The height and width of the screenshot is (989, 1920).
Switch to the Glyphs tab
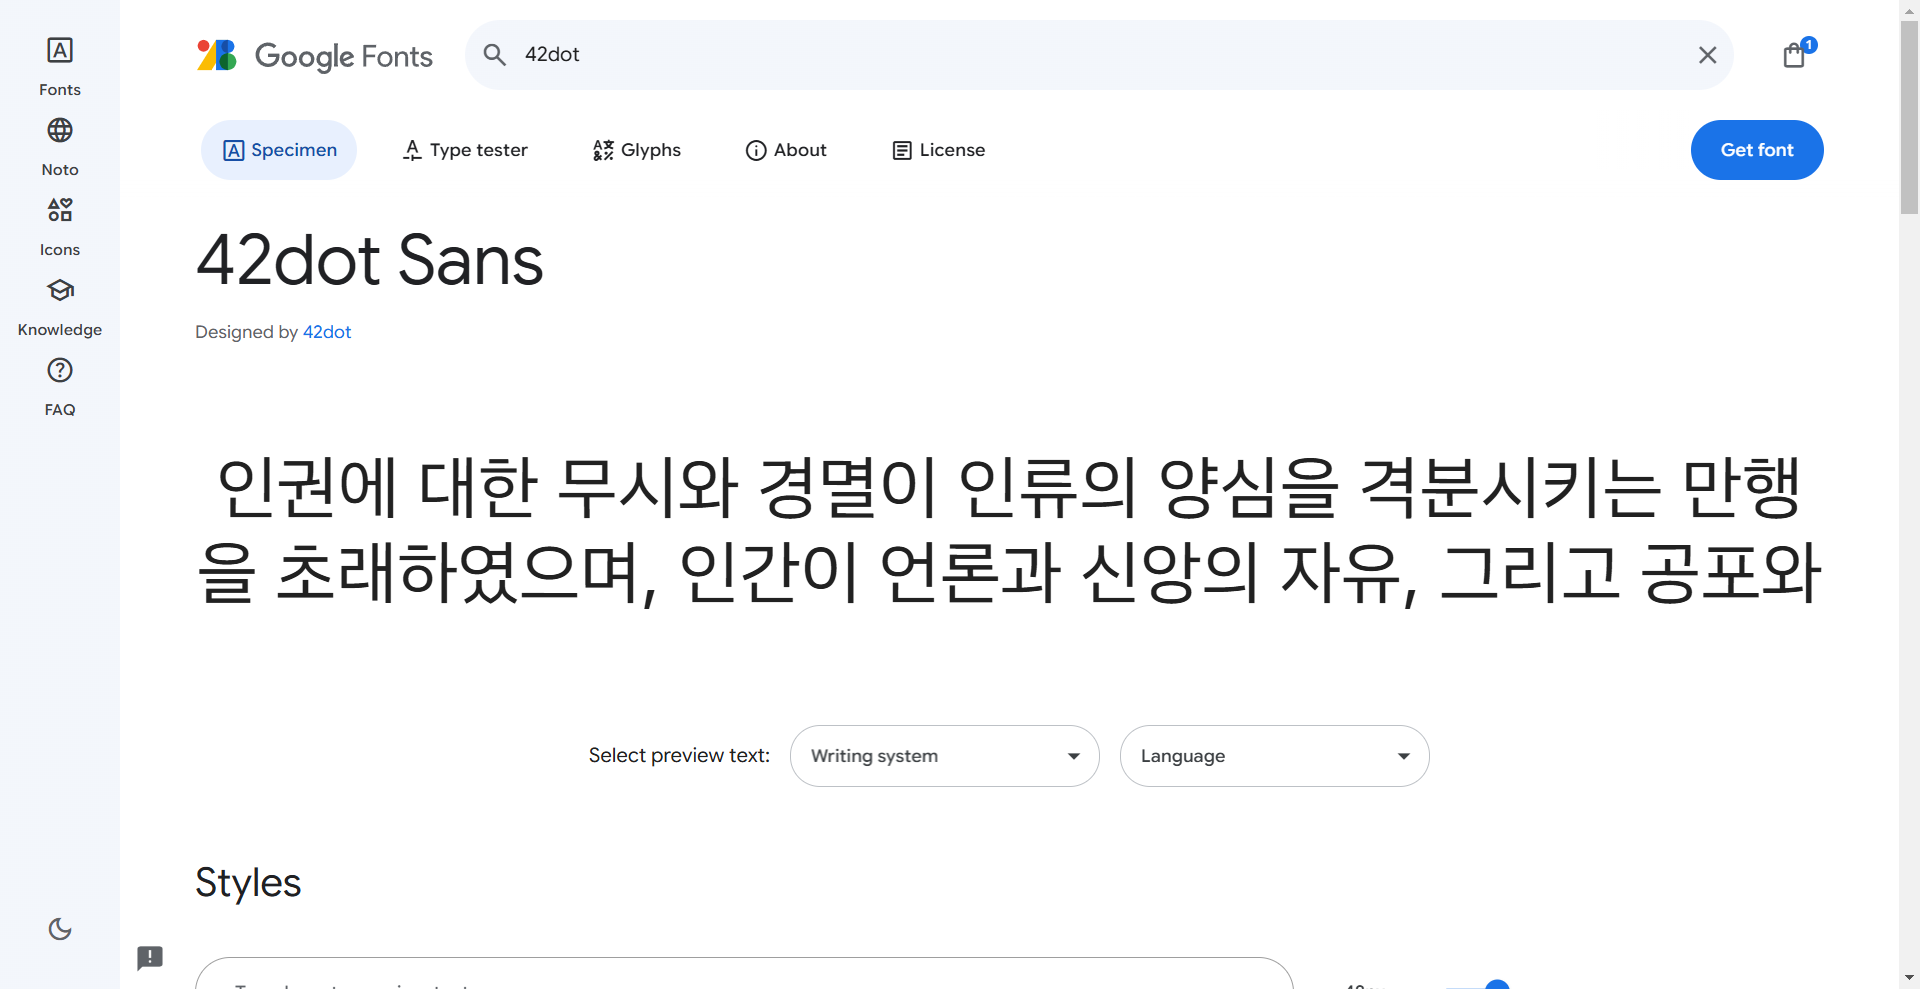(637, 150)
